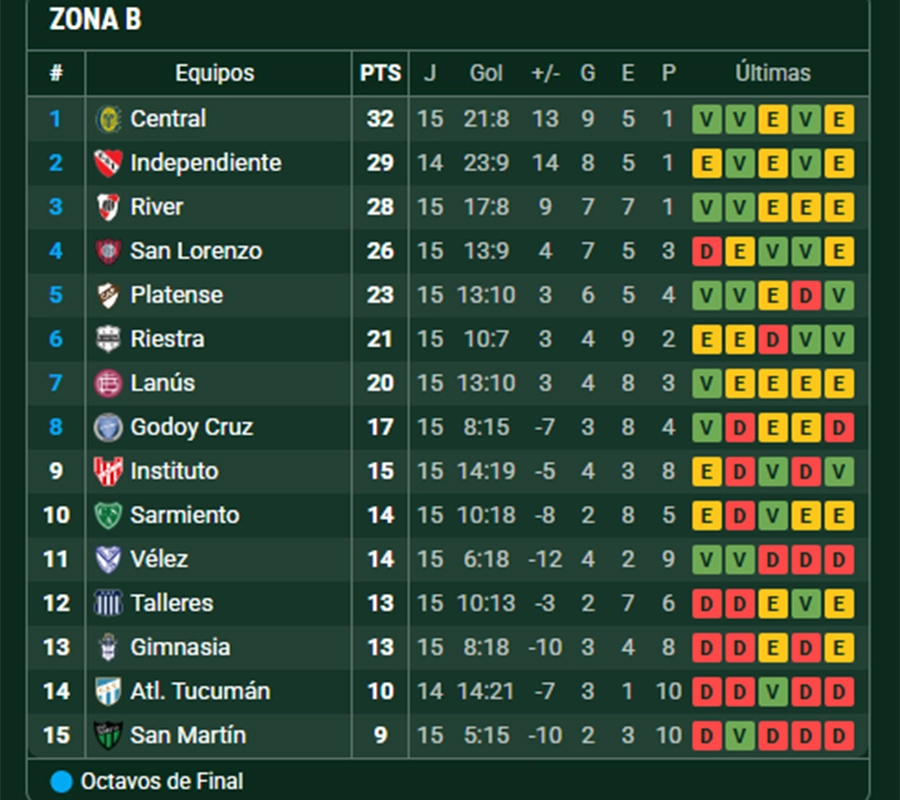Click the Gol column header

click(486, 73)
